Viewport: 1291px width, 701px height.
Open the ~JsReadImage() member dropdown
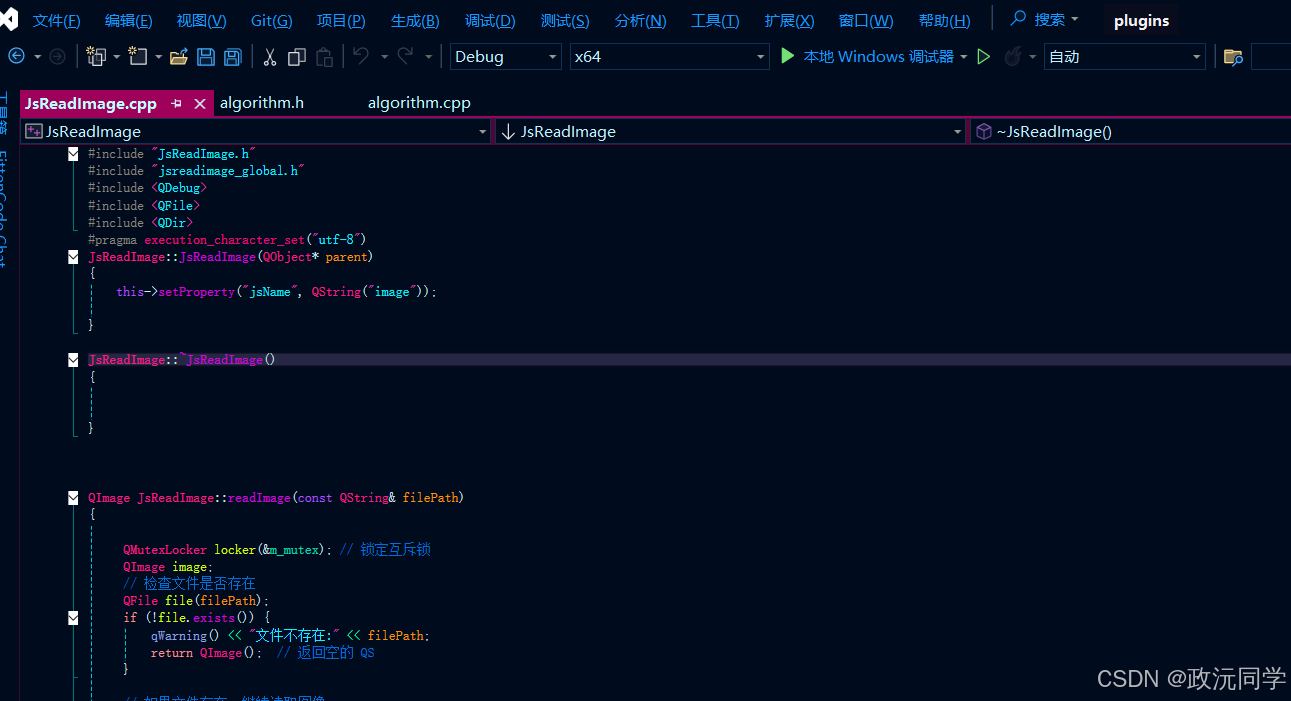tap(1130, 131)
